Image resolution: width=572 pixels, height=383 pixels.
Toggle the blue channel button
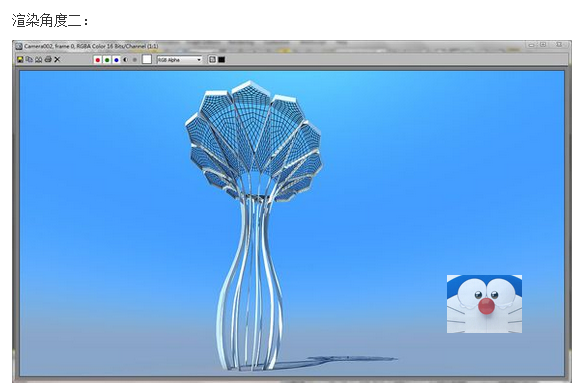click(116, 60)
